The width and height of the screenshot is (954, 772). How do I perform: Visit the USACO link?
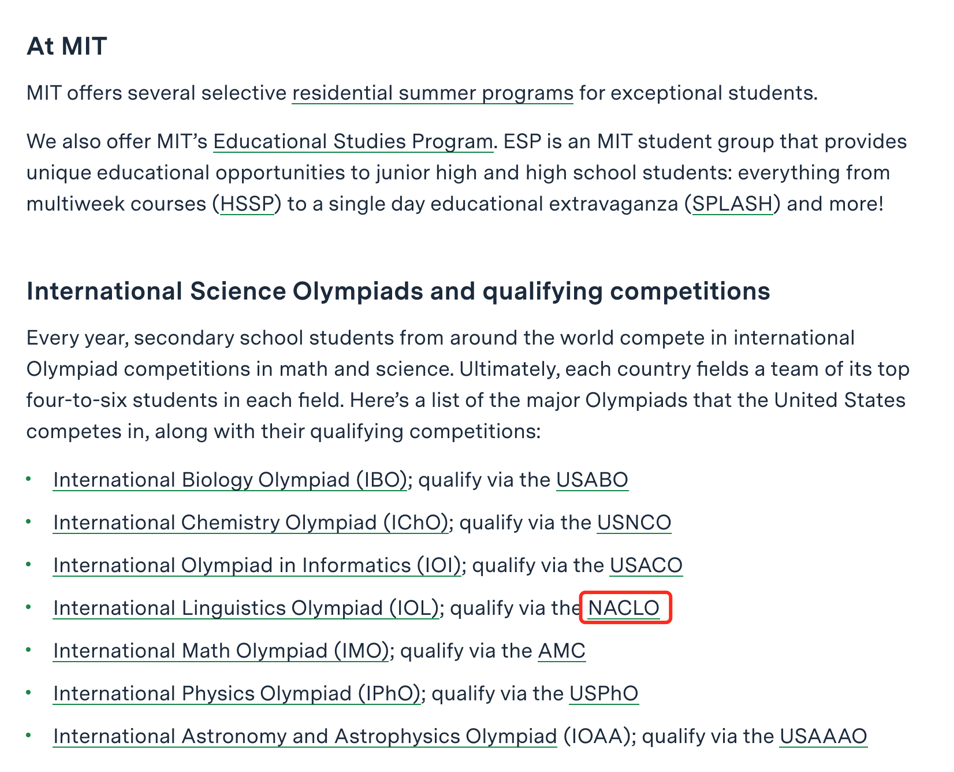[646, 566]
